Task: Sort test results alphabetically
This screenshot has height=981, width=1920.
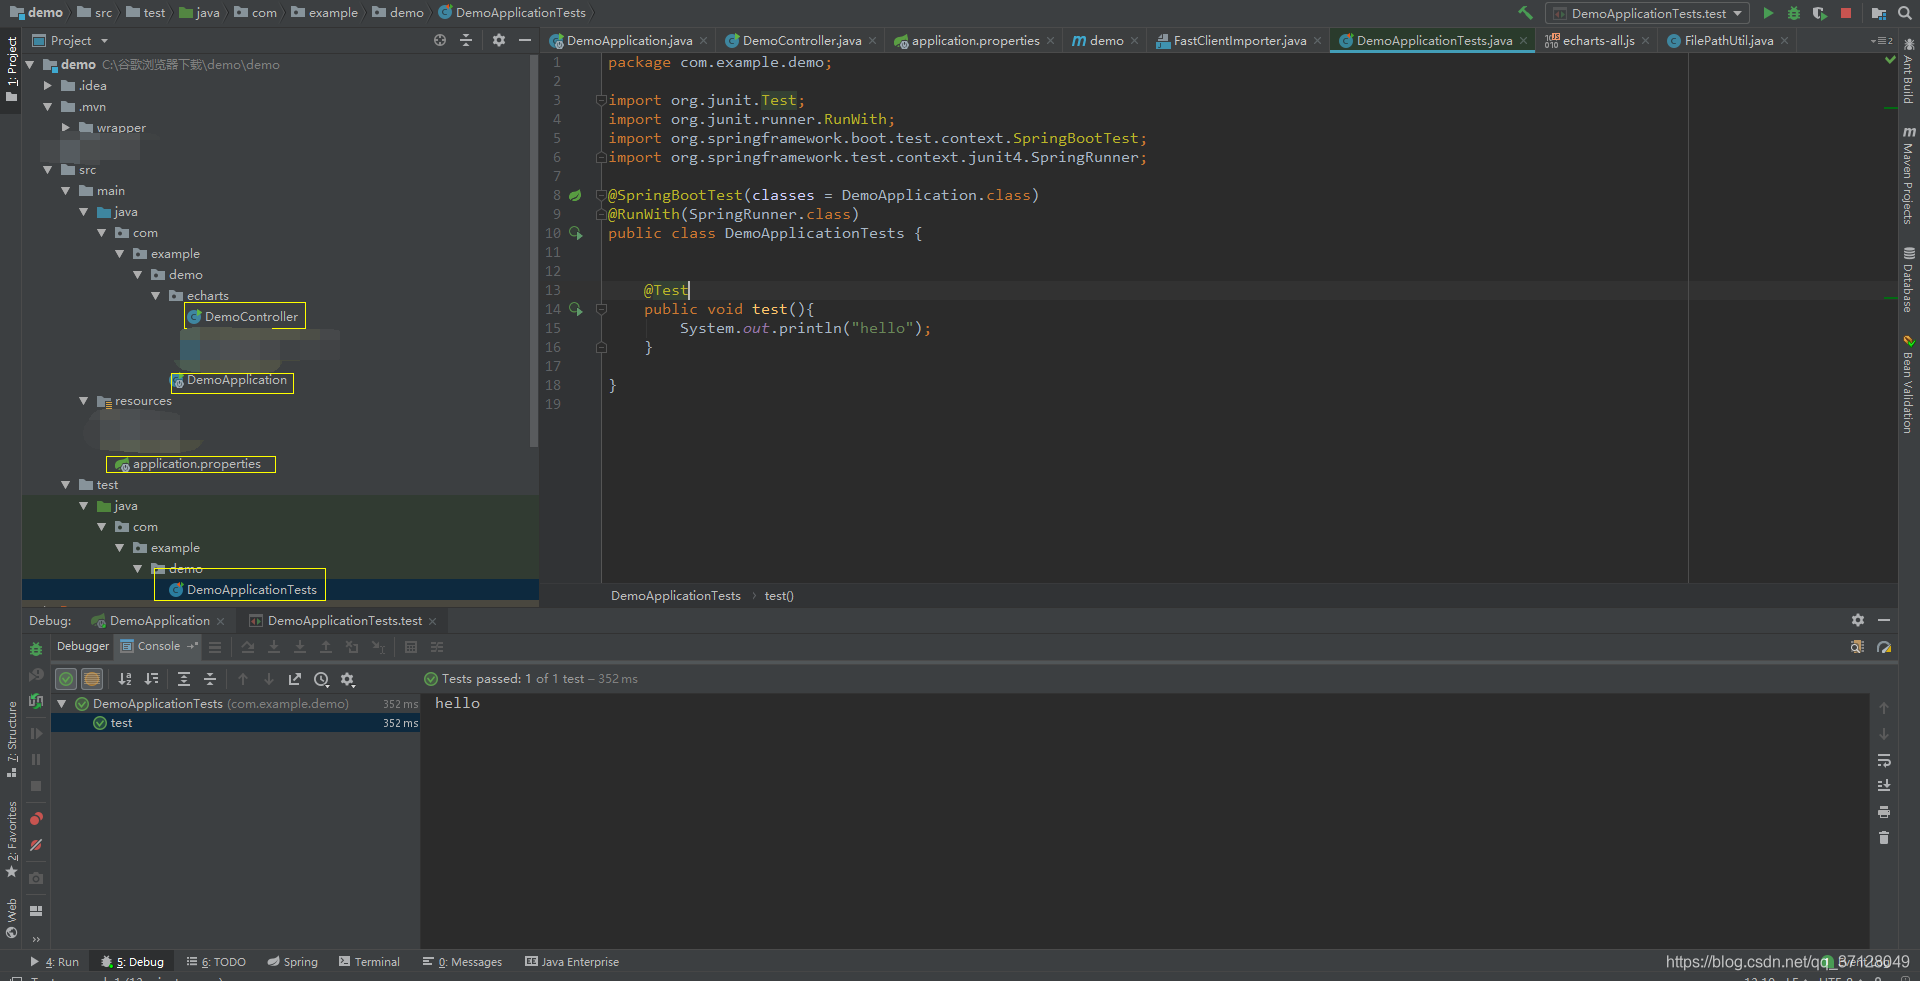Action: (125, 679)
